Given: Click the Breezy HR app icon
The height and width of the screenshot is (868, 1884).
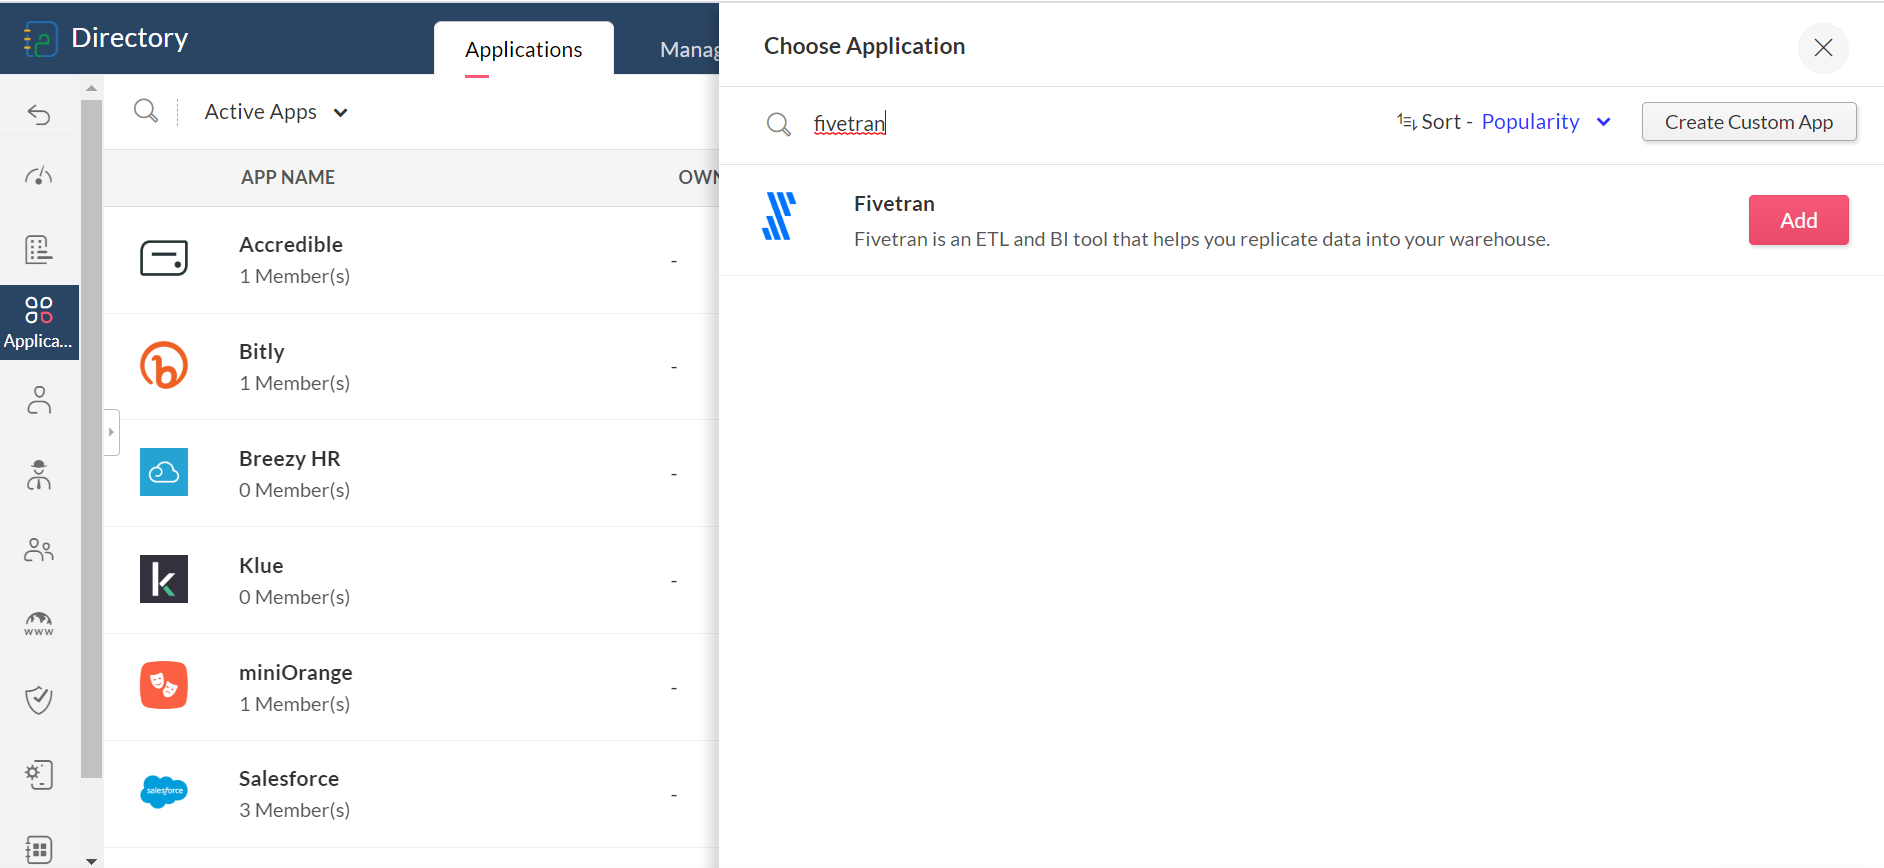Looking at the screenshot, I should 164,472.
